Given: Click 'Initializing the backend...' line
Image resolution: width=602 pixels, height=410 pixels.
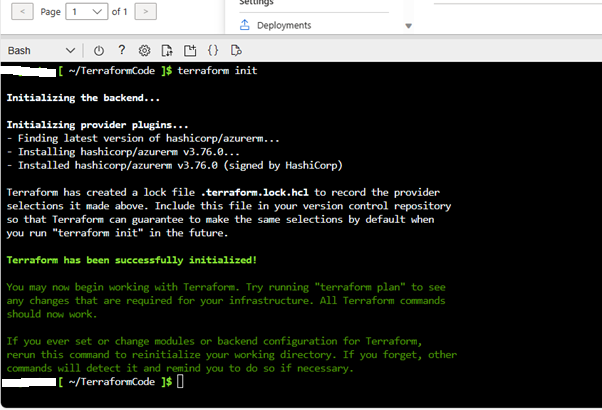Looking at the screenshot, I should click(83, 98).
